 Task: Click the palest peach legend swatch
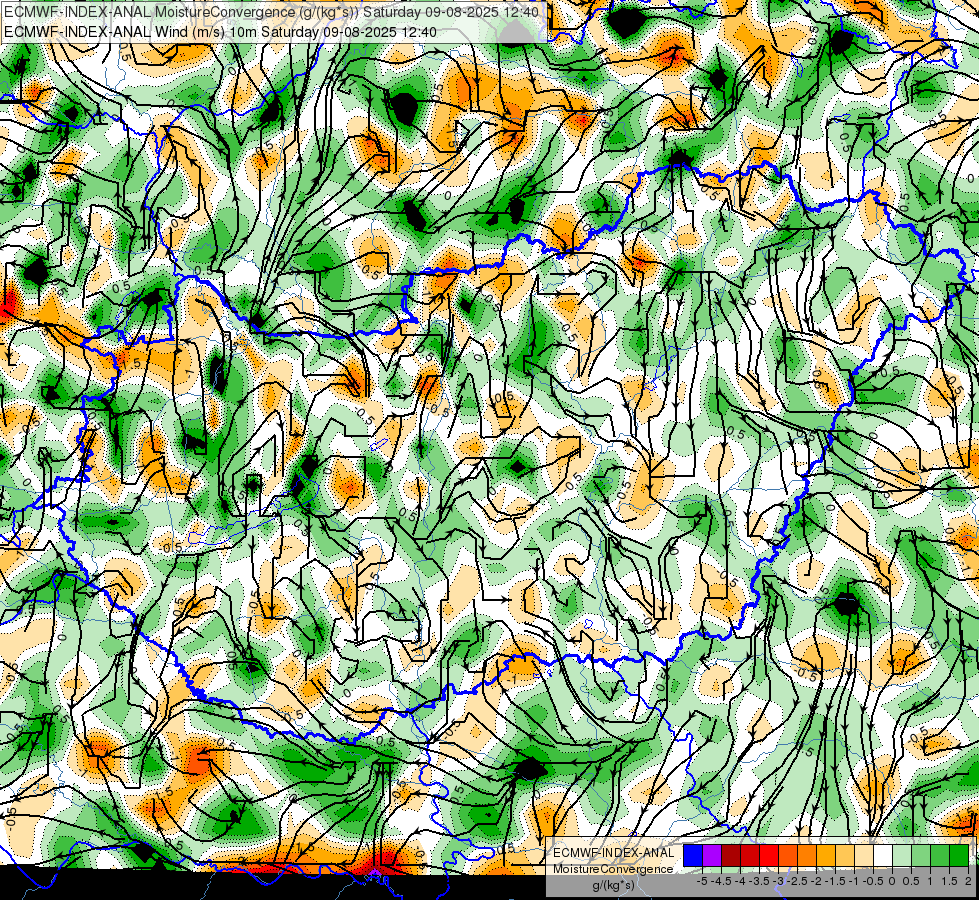(x=864, y=855)
